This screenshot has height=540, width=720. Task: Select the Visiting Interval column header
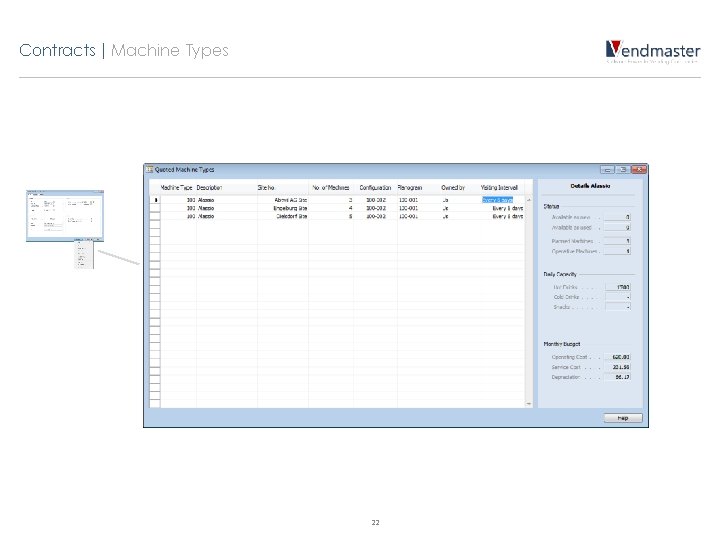pyautogui.click(x=500, y=187)
